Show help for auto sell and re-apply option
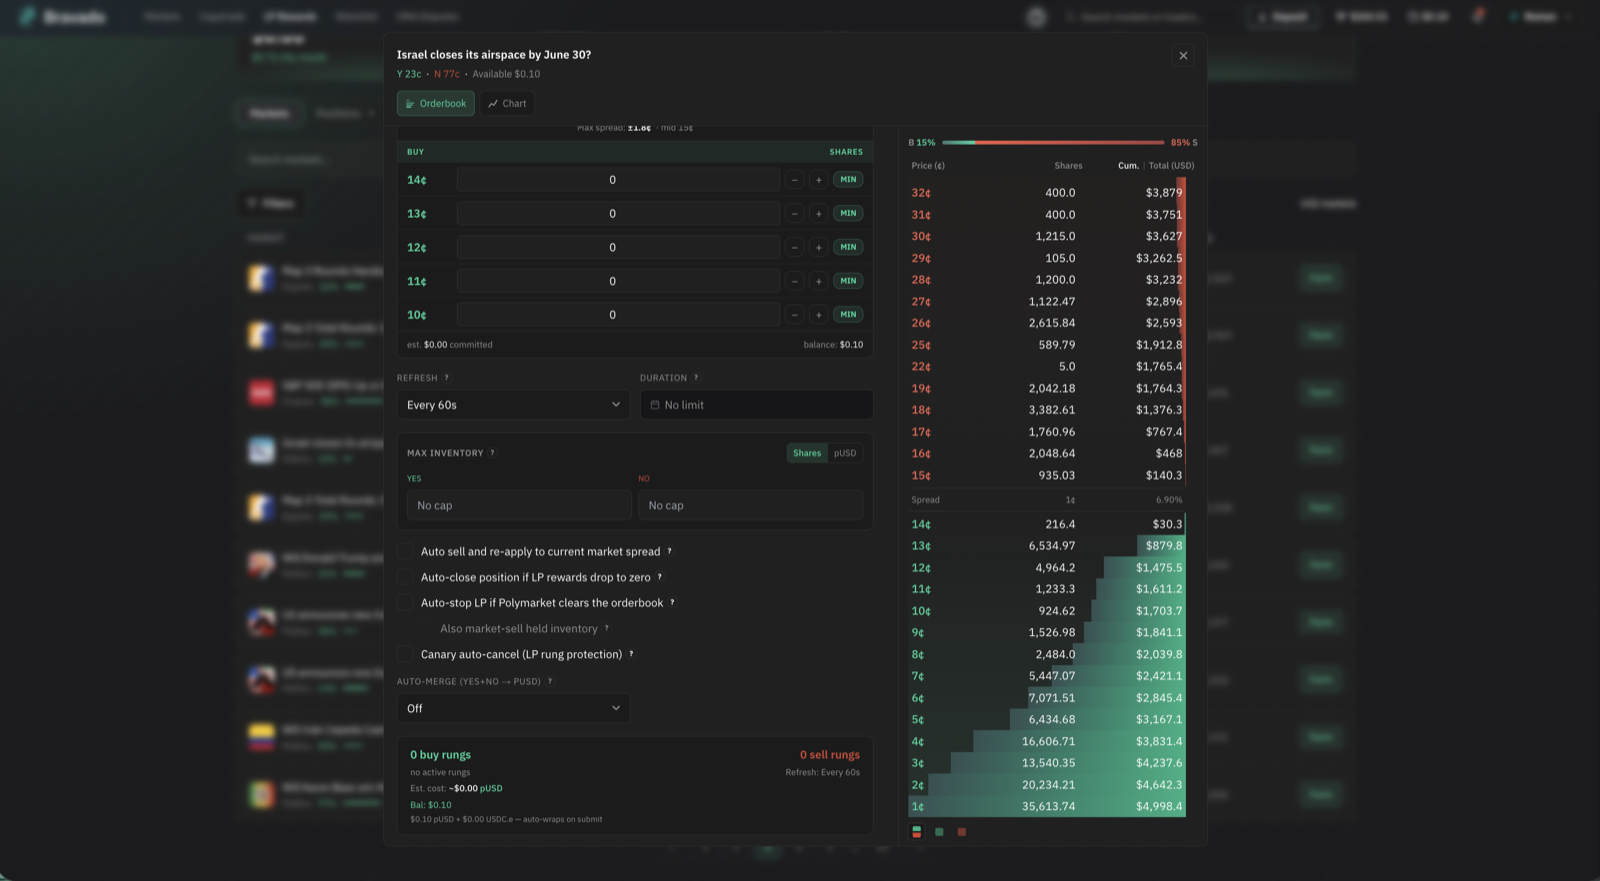The image size is (1600, 881). coord(670,551)
